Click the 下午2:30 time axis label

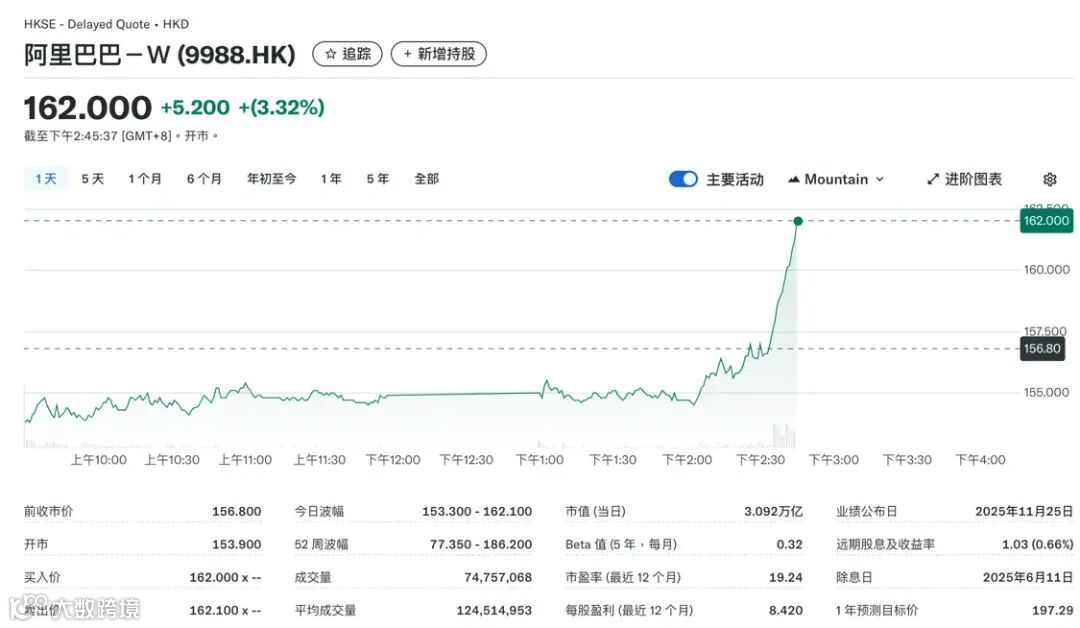click(760, 460)
